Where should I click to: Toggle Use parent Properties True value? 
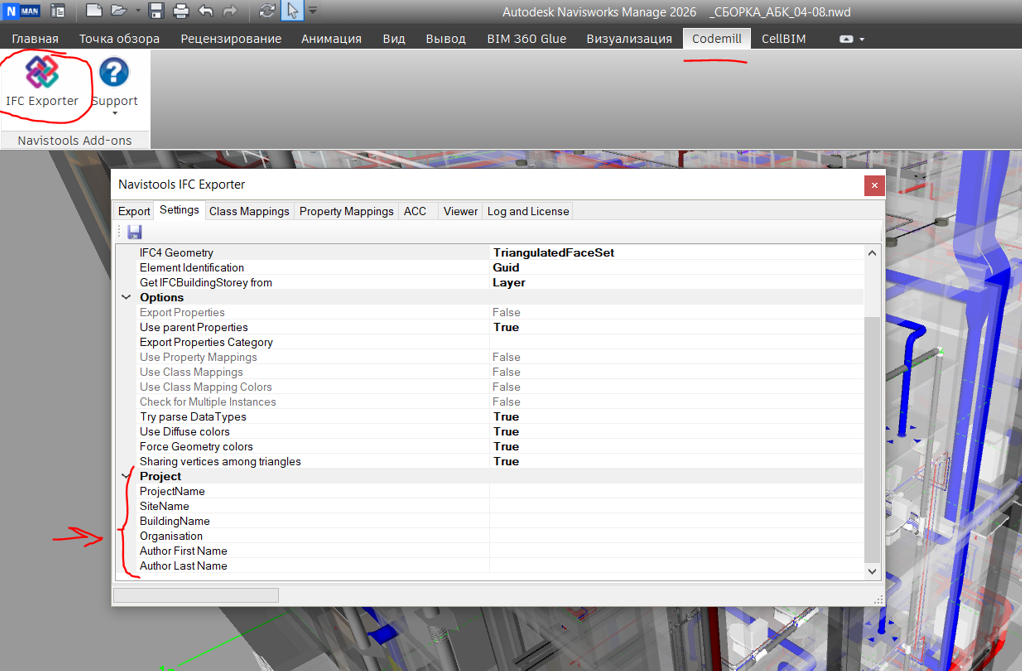coord(677,327)
